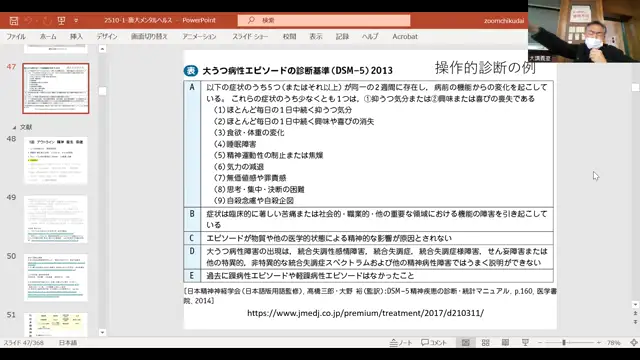The image size is (640, 360).
Task: Undo the last action
Action: pos(28,20)
